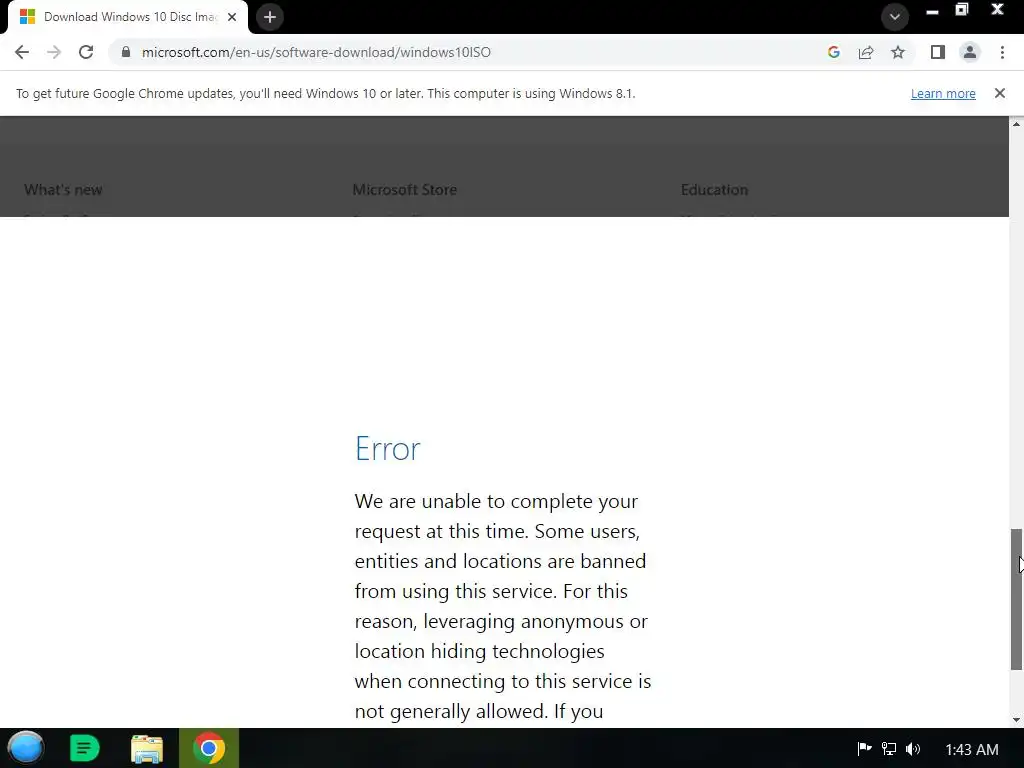1024x768 pixels.
Task: Open the tab search dropdown arrow
Action: 895,17
